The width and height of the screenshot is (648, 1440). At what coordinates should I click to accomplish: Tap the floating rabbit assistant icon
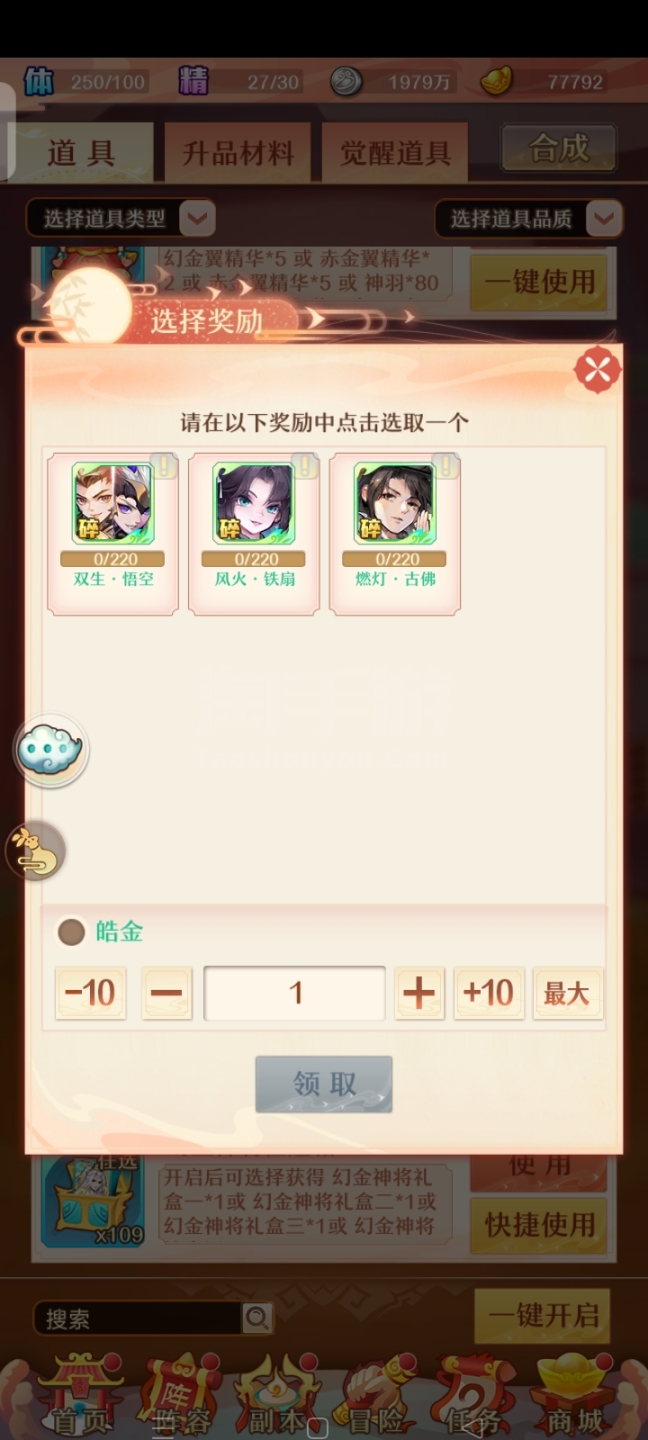click(x=36, y=852)
